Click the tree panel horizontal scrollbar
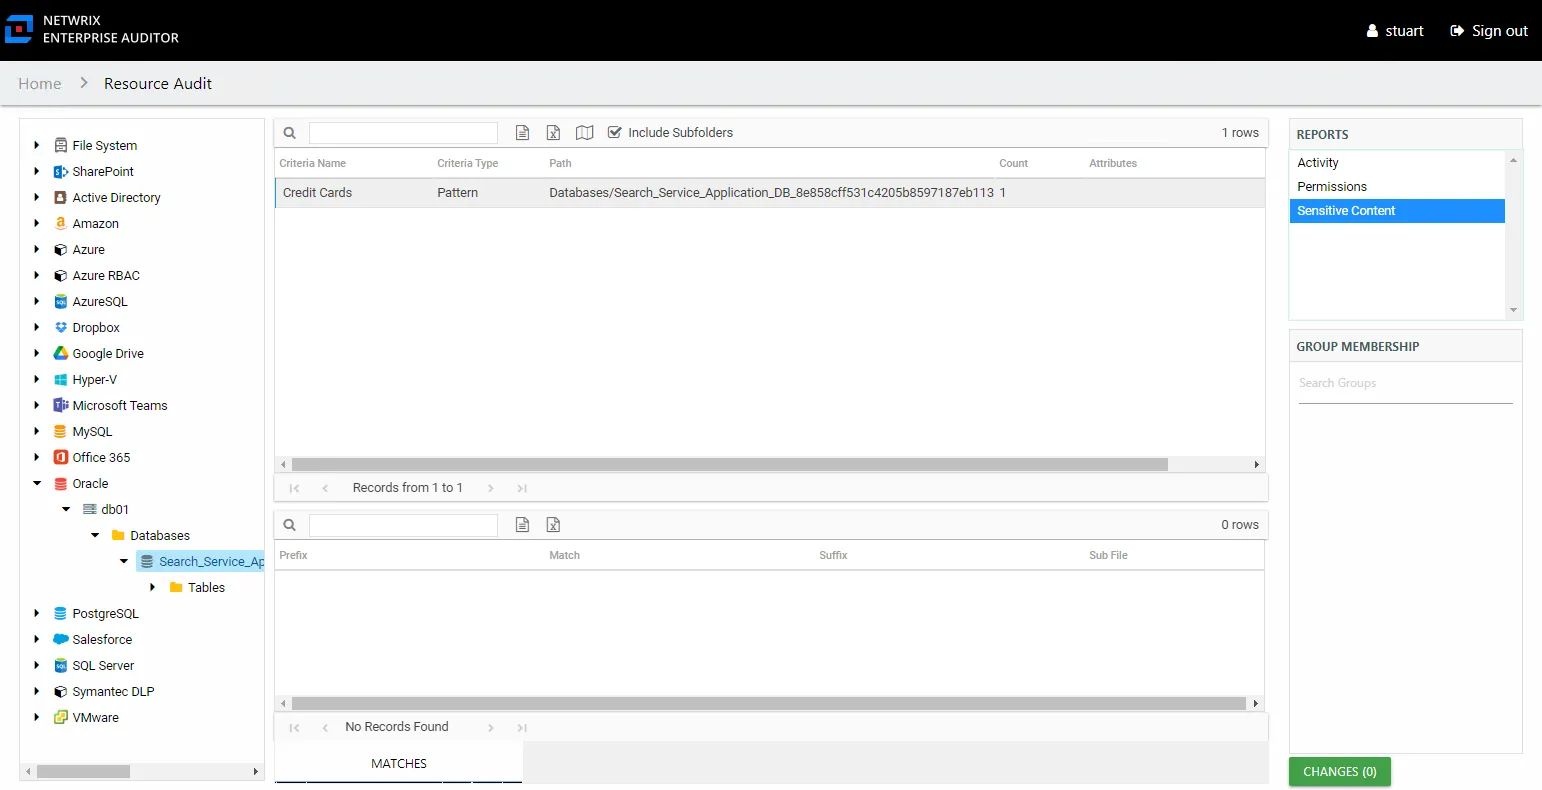 (83, 771)
